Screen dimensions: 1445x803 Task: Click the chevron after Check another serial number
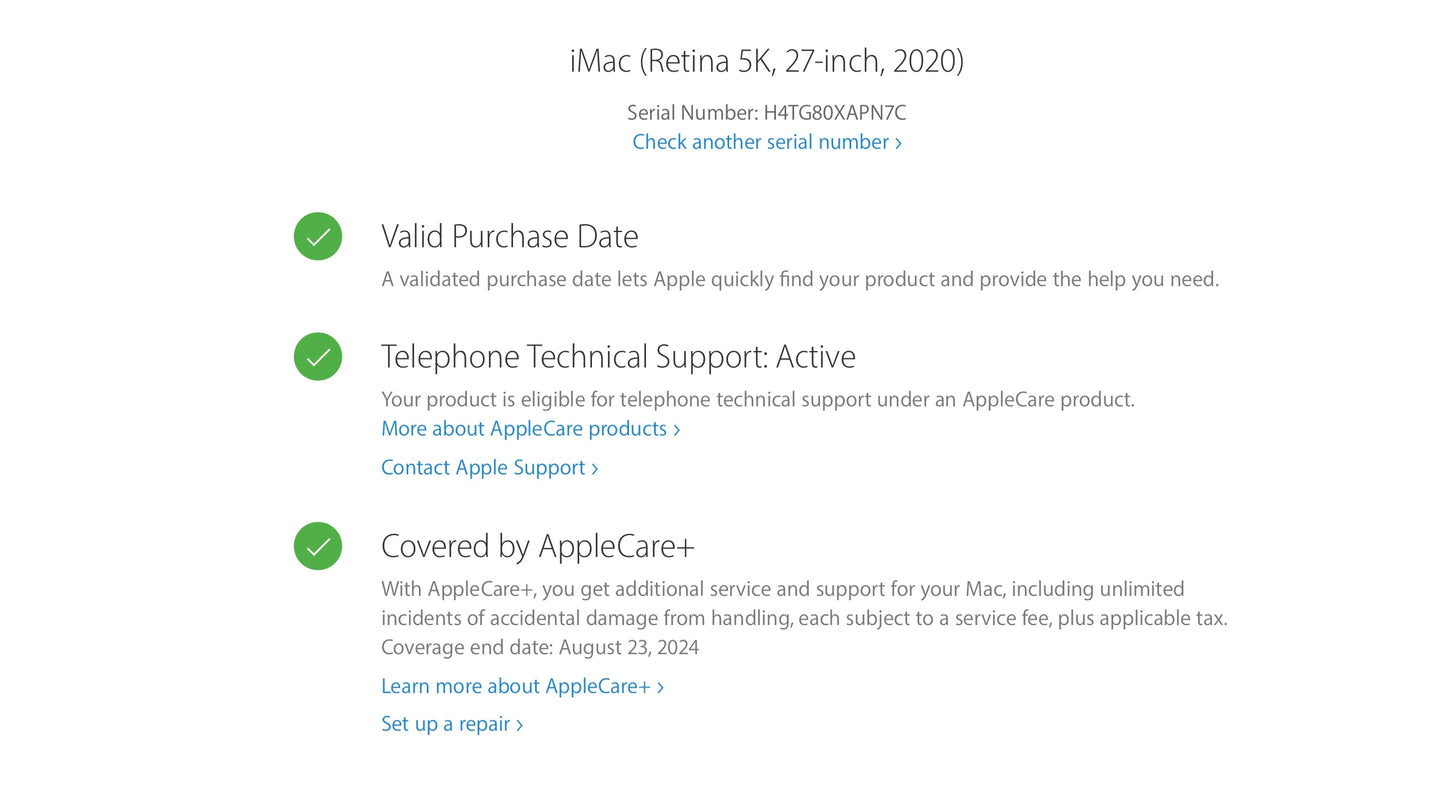(898, 143)
